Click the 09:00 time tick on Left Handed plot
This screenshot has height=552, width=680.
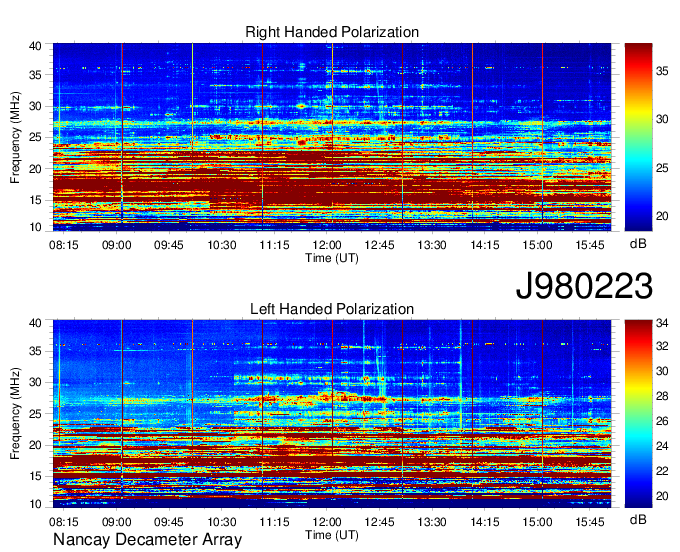[x=116, y=522]
